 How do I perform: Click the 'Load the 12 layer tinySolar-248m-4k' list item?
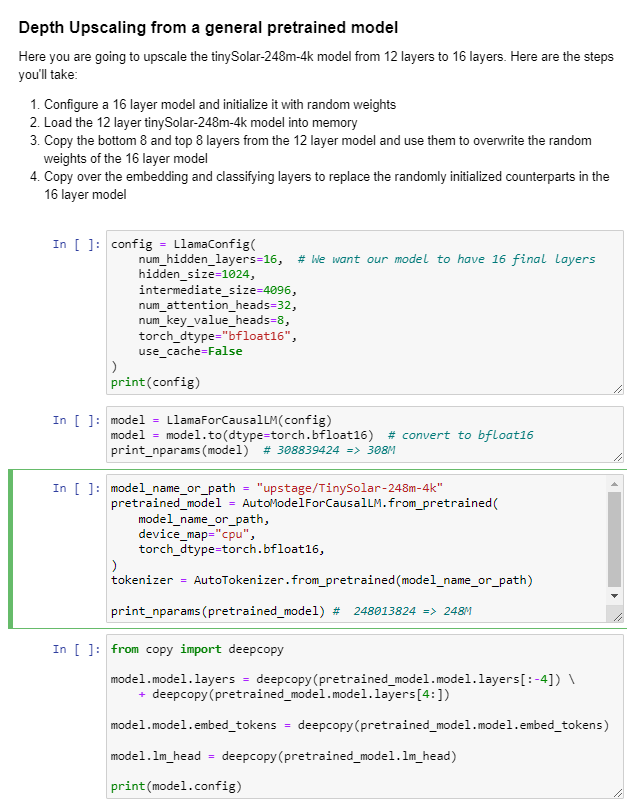point(220,122)
